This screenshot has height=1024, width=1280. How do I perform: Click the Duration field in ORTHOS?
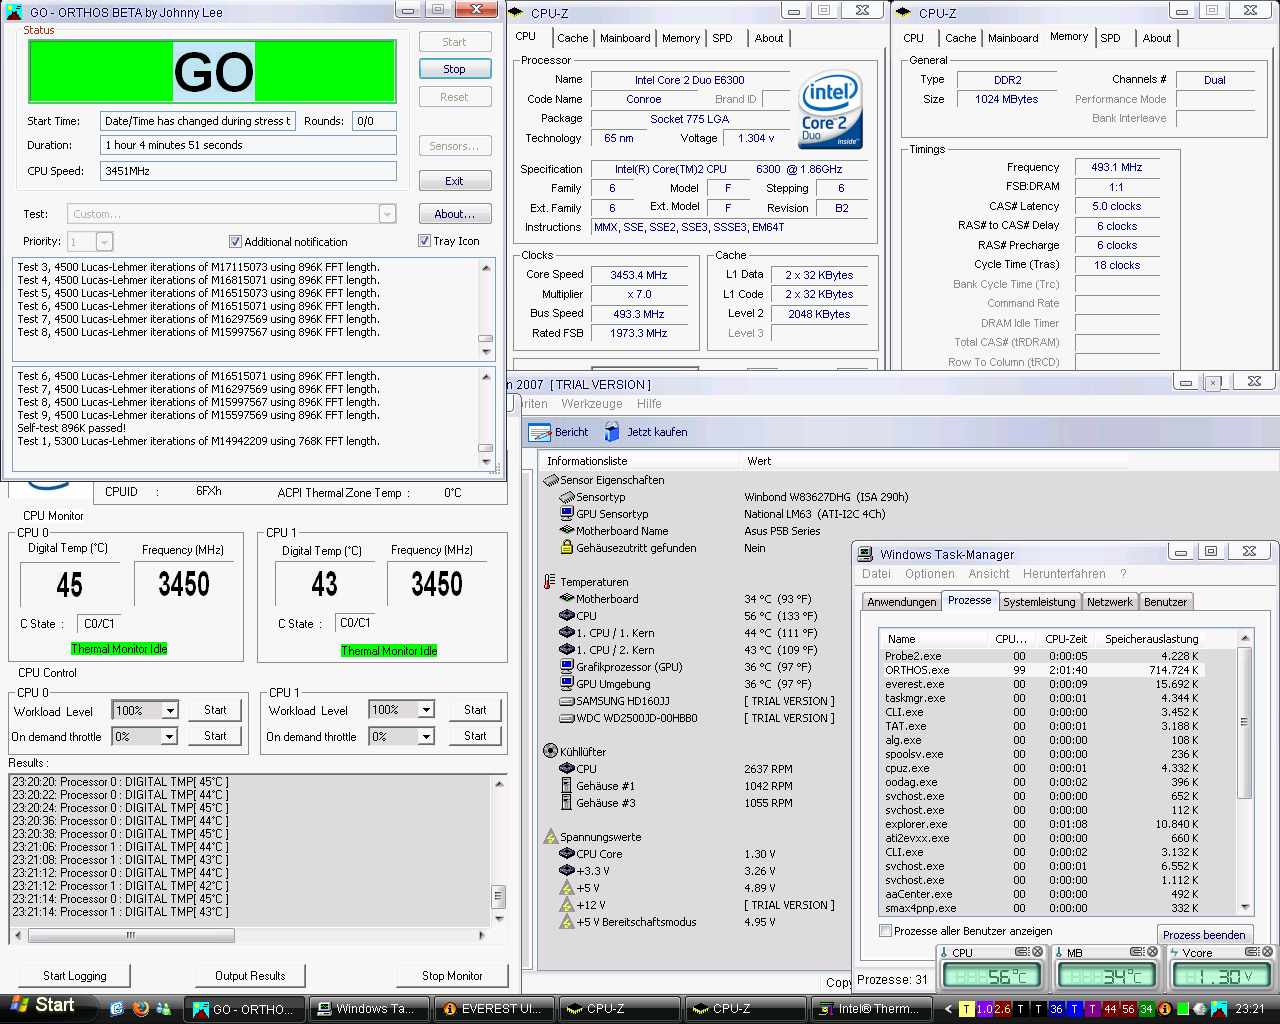click(x=248, y=145)
